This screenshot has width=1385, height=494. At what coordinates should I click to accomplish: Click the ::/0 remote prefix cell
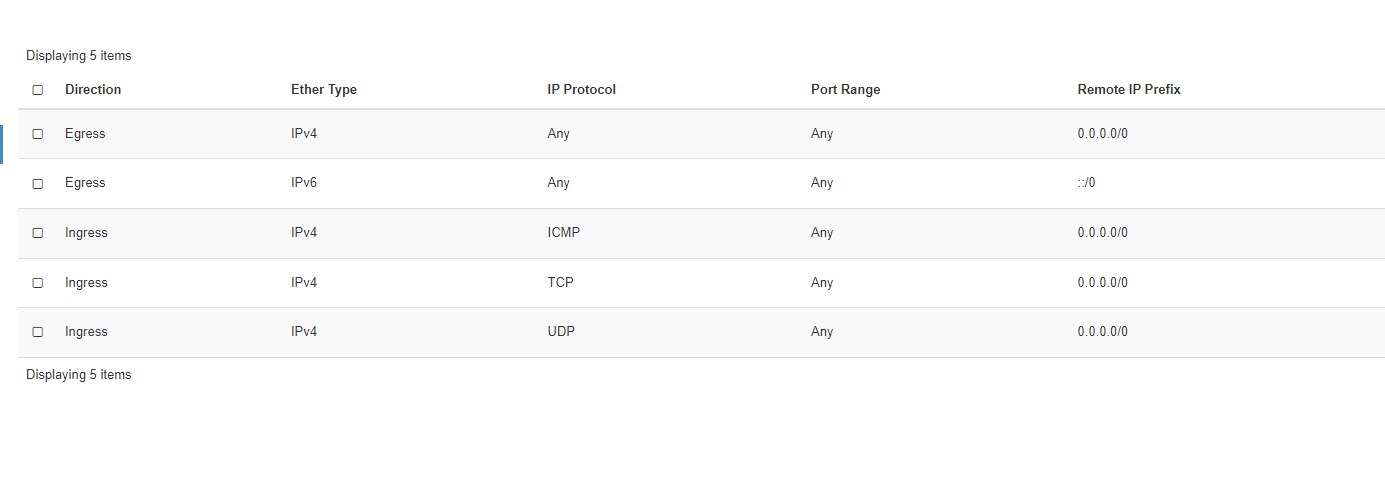1086,183
